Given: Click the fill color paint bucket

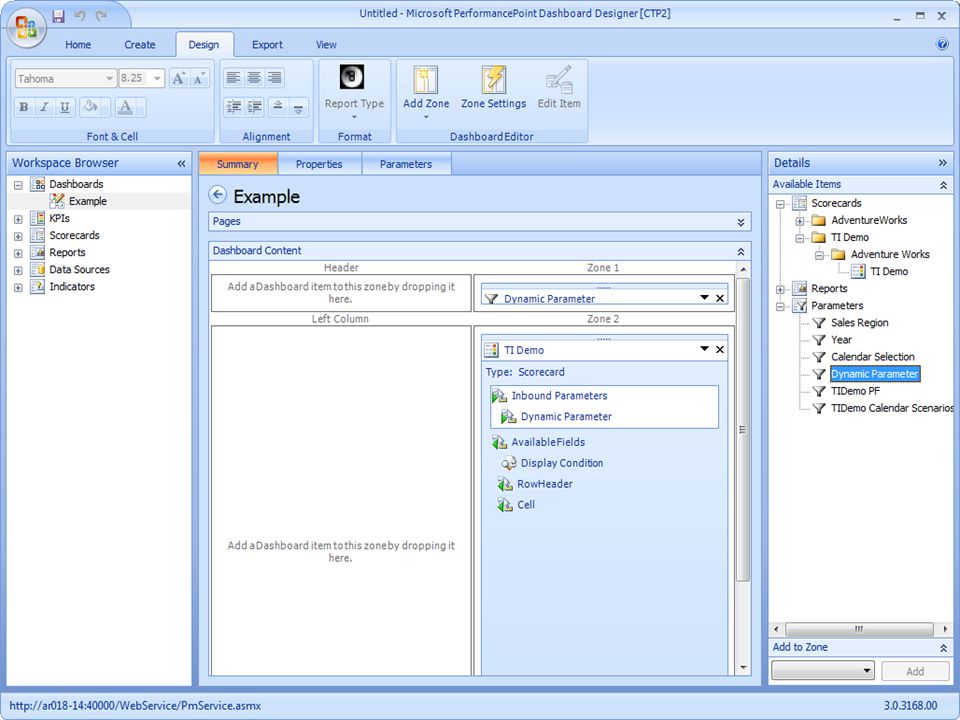Looking at the screenshot, I should 90,107.
